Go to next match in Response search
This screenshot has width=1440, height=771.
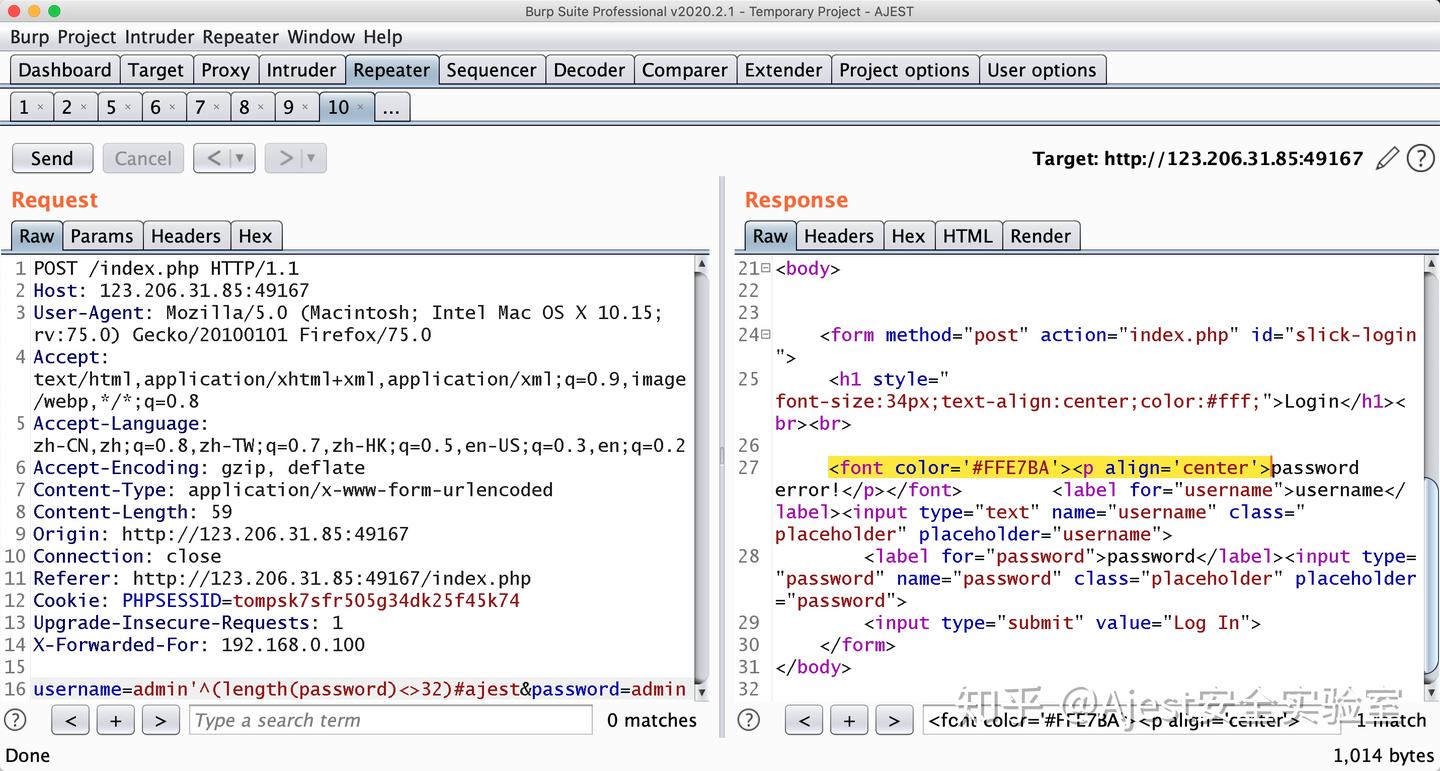pyautogui.click(x=894, y=720)
